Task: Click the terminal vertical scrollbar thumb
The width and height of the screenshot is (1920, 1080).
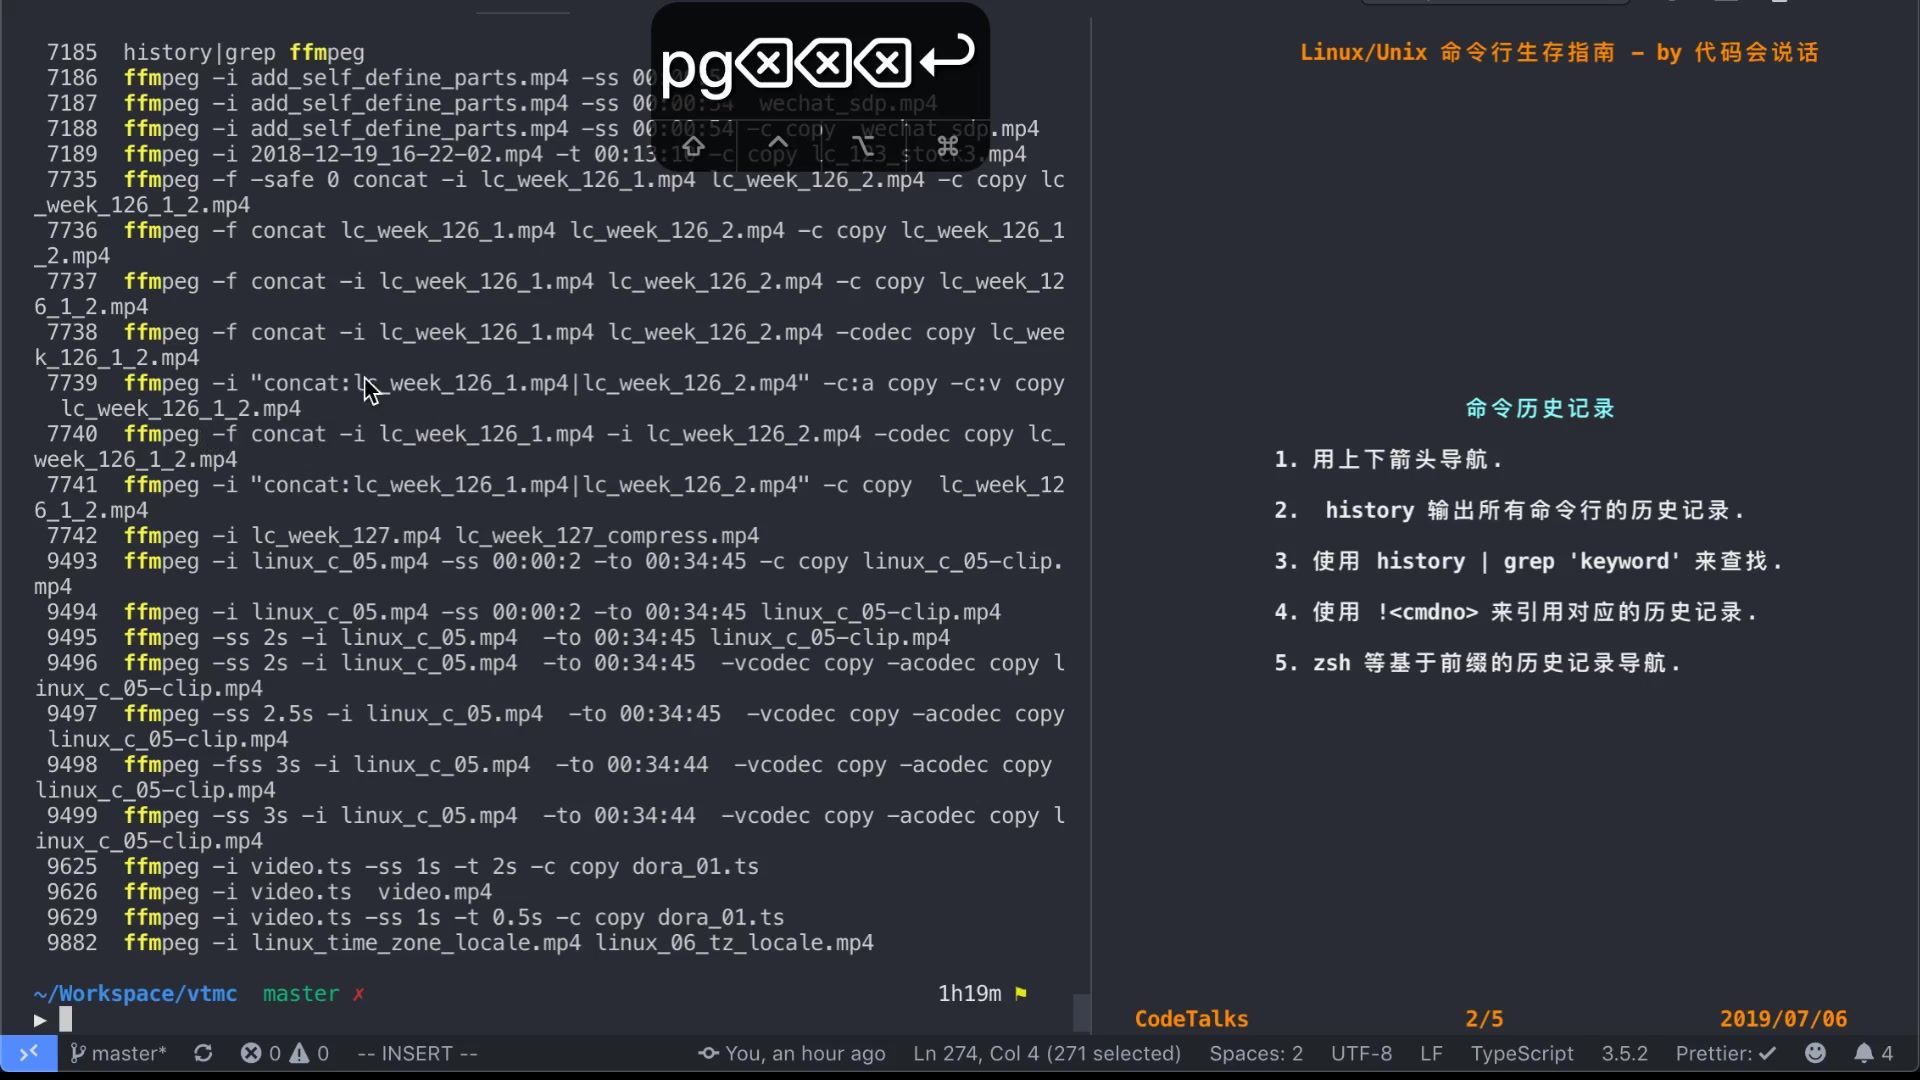Action: point(1081,1012)
